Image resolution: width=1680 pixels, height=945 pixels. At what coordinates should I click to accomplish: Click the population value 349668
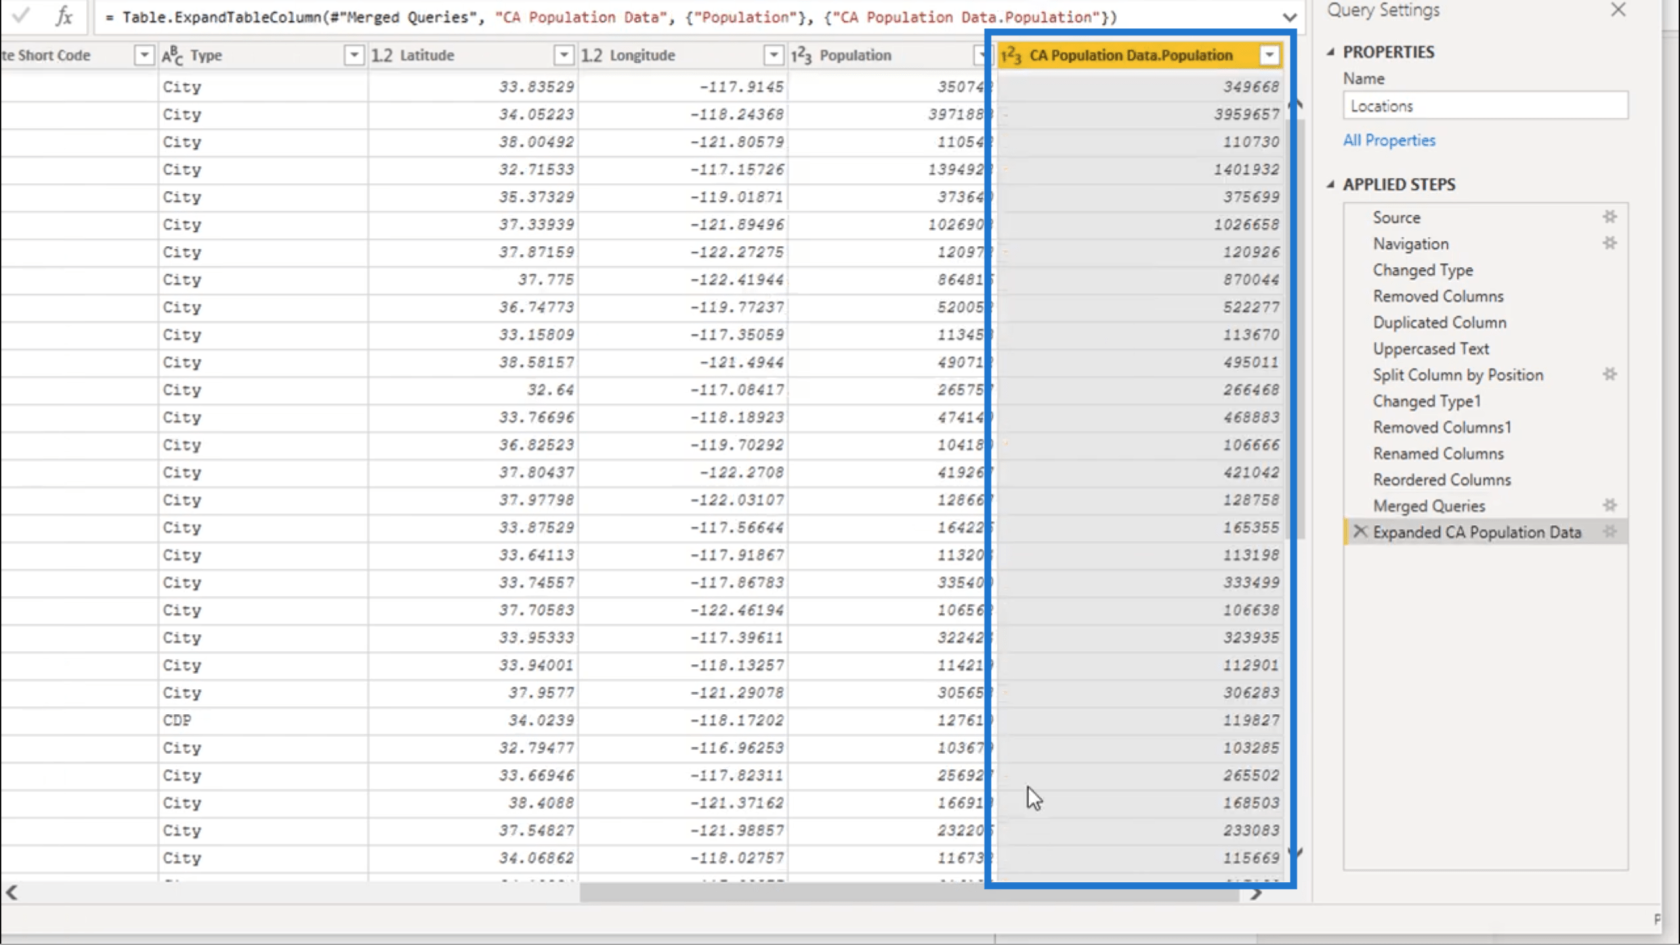pos(1250,87)
